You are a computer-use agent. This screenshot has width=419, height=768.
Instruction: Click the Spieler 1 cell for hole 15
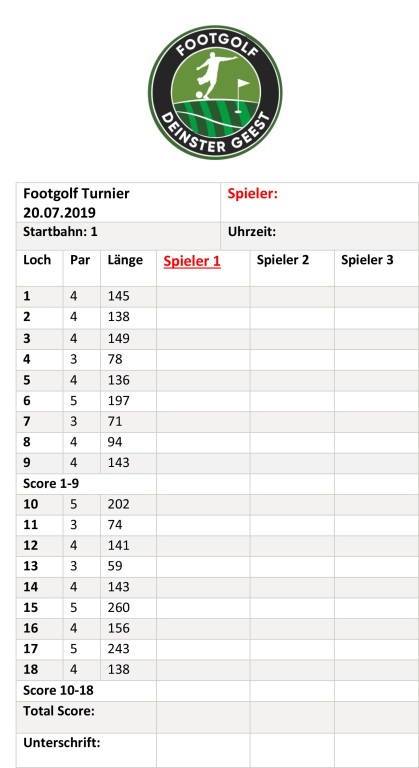pos(203,608)
